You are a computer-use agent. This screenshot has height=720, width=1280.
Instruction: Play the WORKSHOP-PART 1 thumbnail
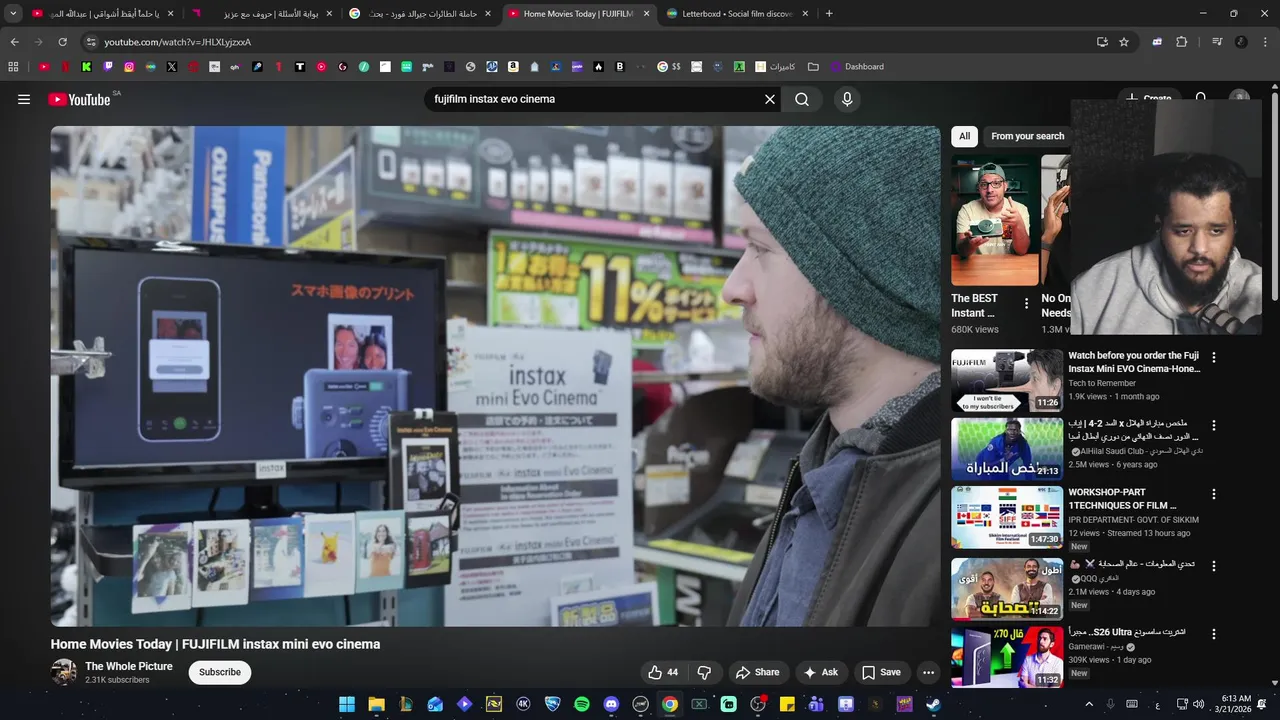pyautogui.click(x=1007, y=518)
